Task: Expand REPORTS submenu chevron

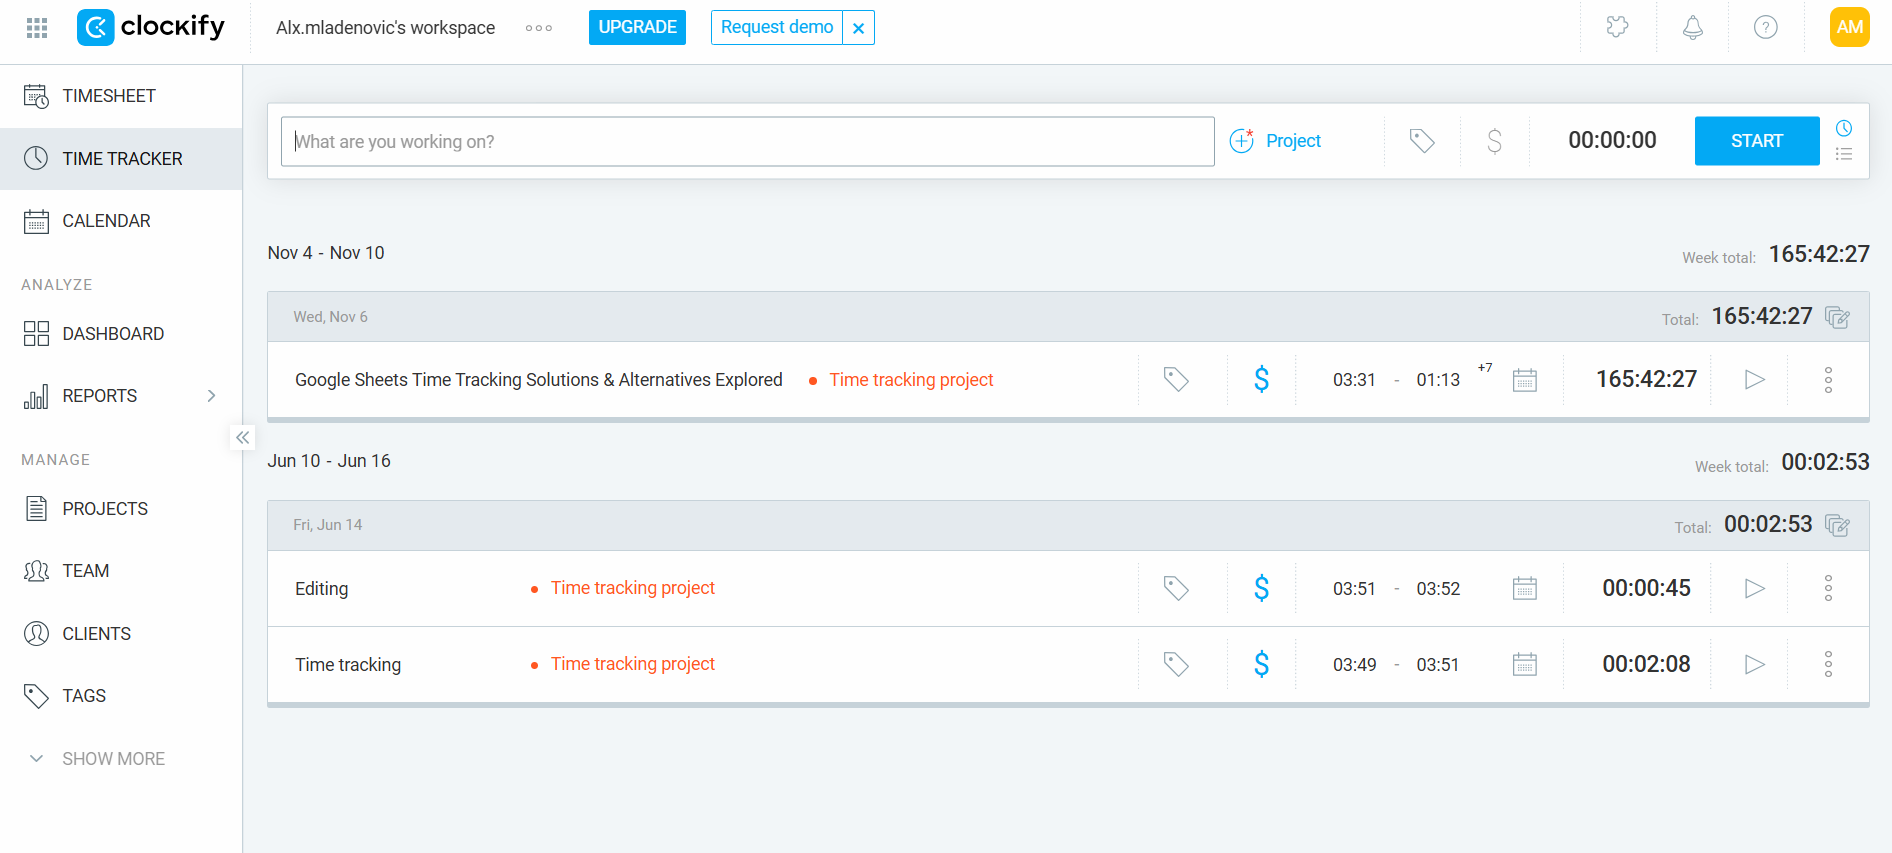Action: click(x=211, y=396)
